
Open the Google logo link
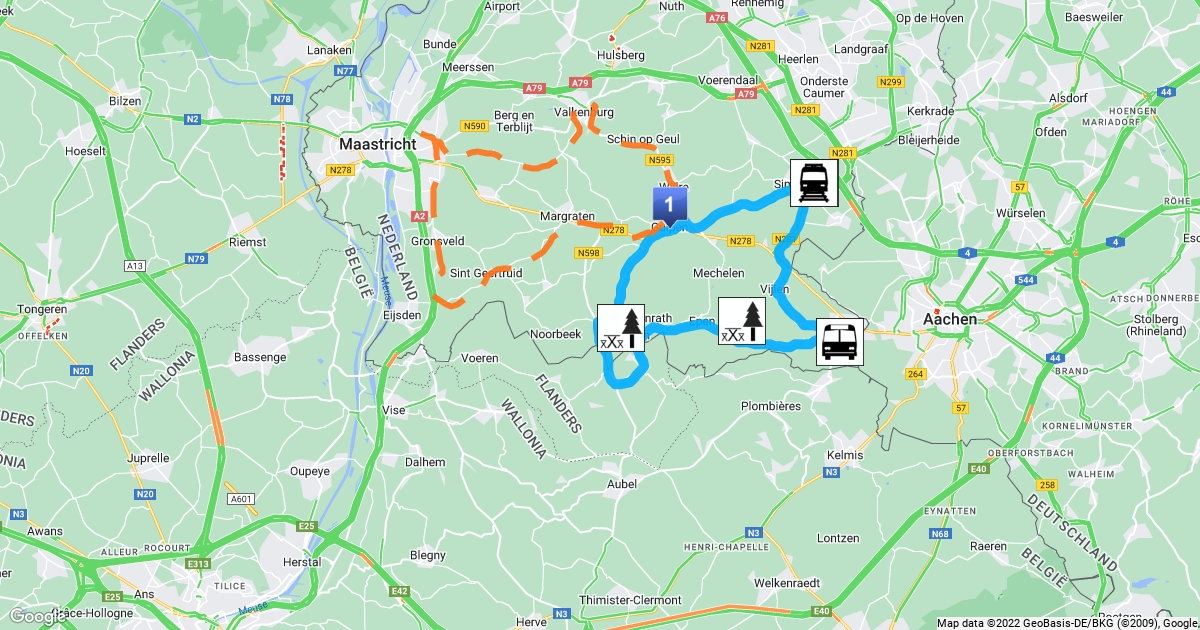[37, 615]
